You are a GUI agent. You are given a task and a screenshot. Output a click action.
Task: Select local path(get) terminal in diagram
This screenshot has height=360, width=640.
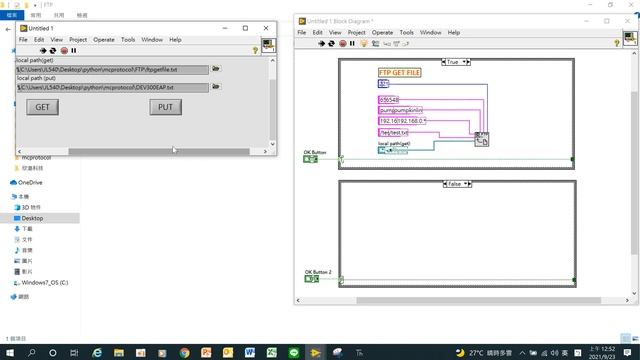pos(392,150)
